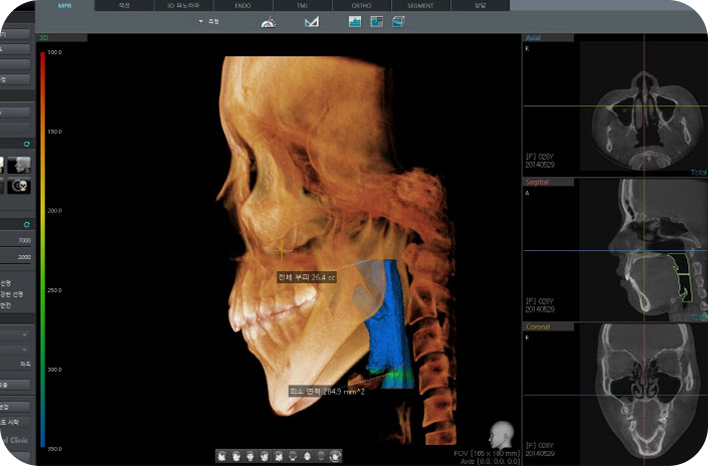The width and height of the screenshot is (708, 466).
Task: Click the 3D view label
Action: point(44,37)
